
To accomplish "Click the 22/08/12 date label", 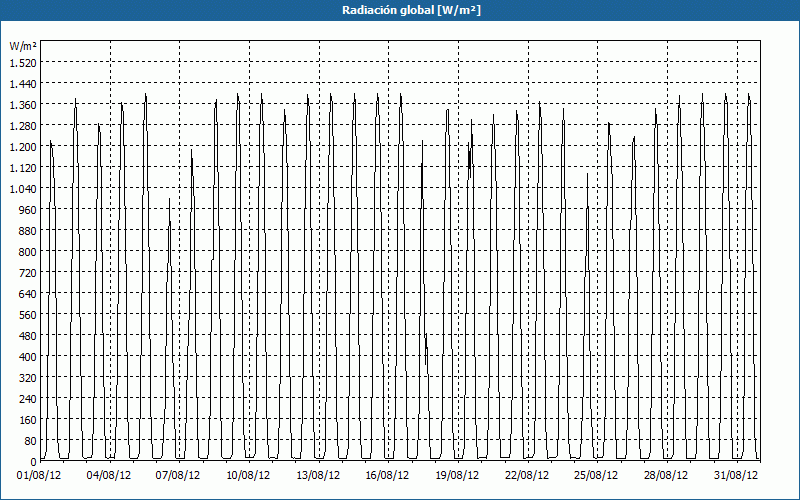I will (x=527, y=475).
